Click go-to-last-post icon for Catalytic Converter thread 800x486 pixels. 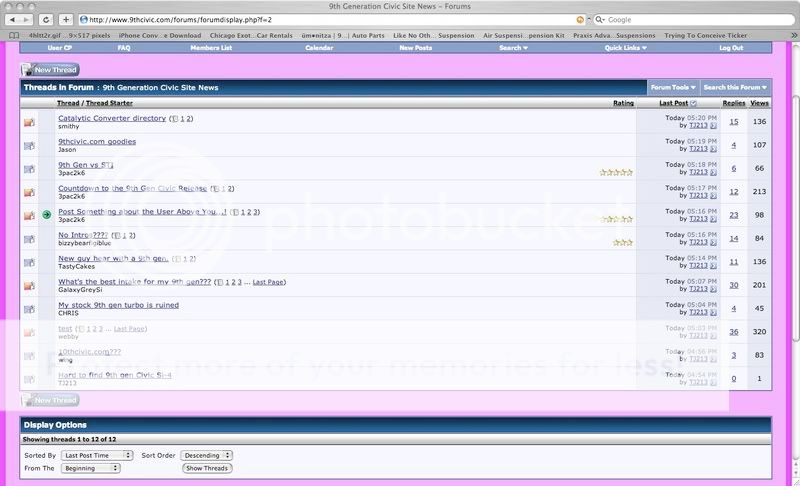(714, 126)
